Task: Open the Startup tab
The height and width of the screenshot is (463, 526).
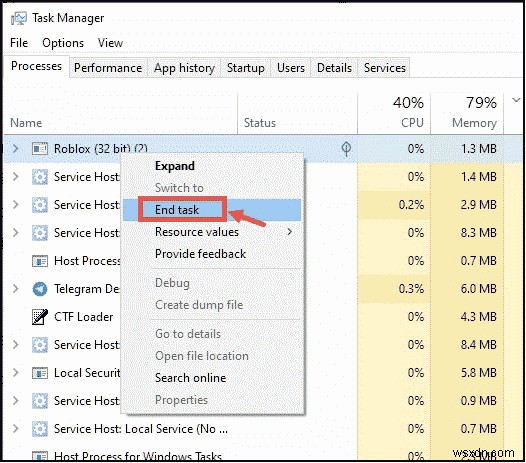Action: tap(246, 68)
